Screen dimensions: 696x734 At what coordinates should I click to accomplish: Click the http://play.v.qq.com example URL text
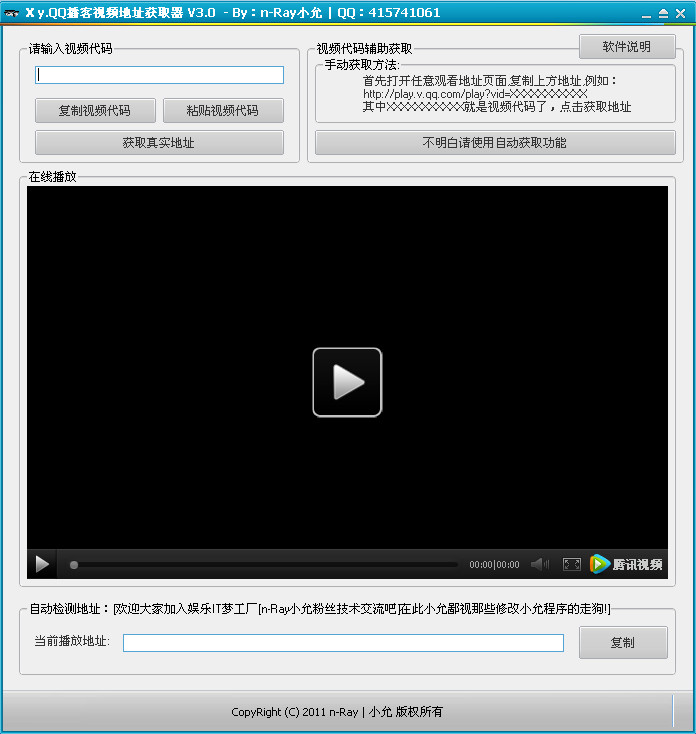point(475,94)
